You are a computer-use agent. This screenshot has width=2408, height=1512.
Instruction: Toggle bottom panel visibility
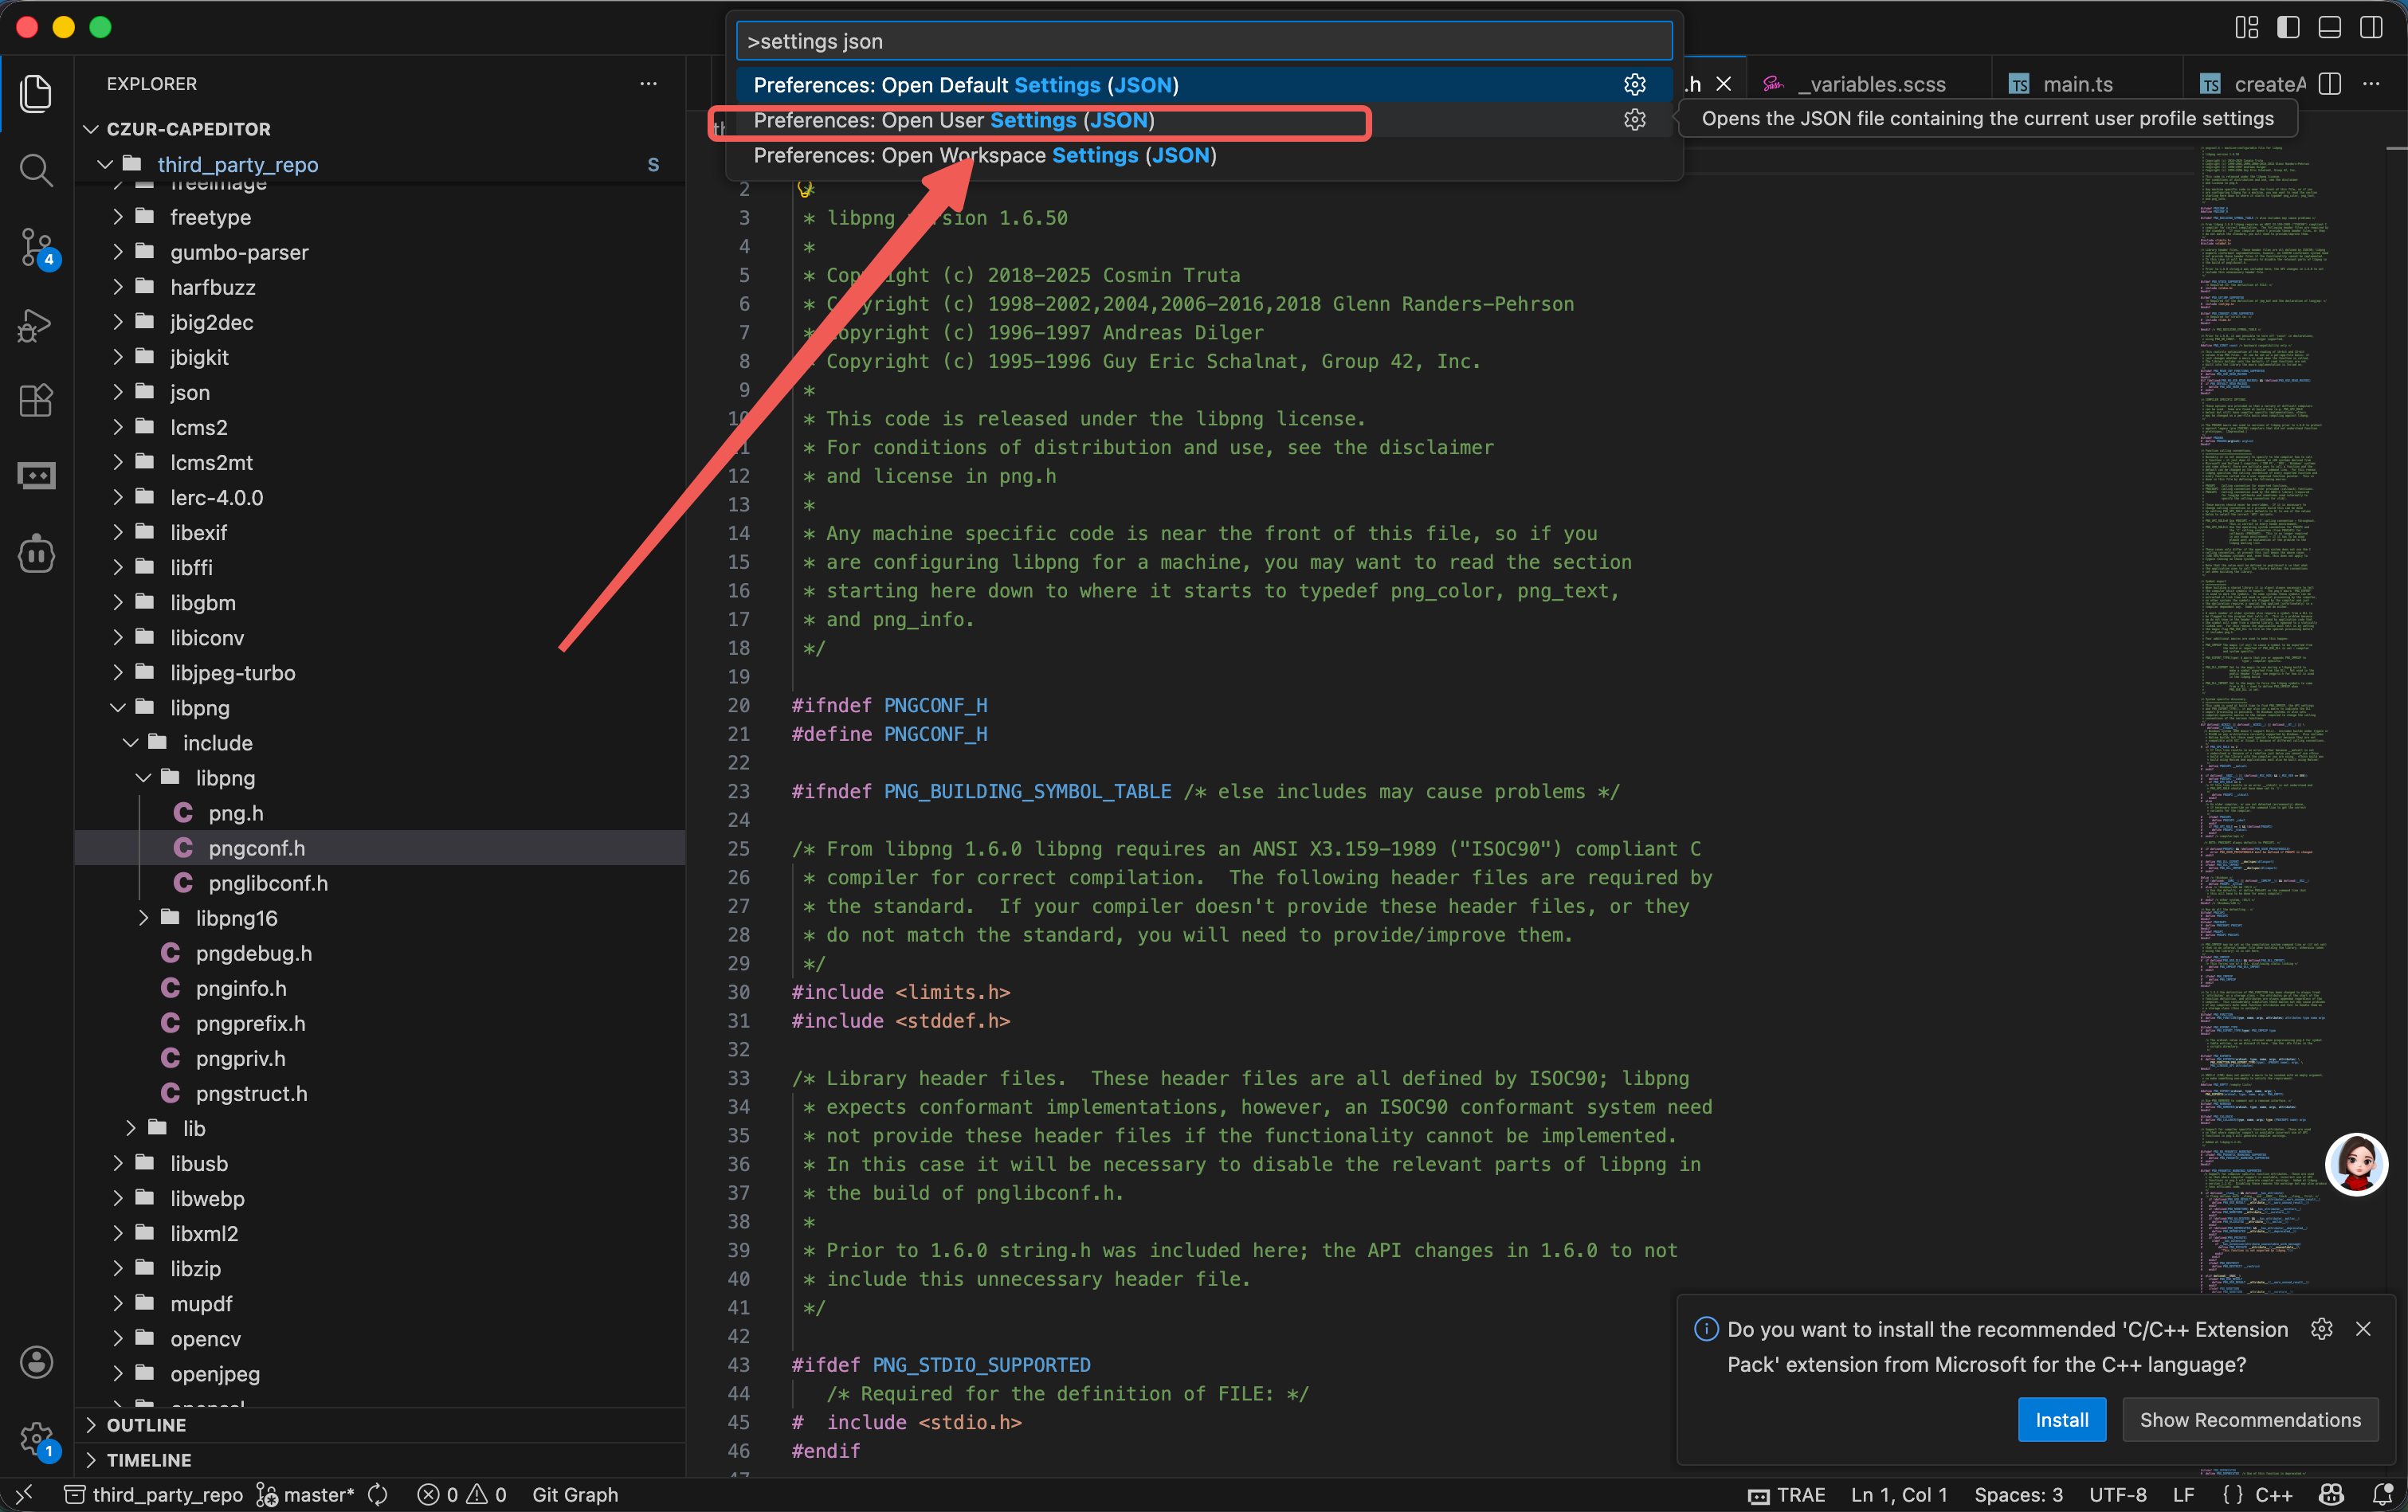point(2330,27)
